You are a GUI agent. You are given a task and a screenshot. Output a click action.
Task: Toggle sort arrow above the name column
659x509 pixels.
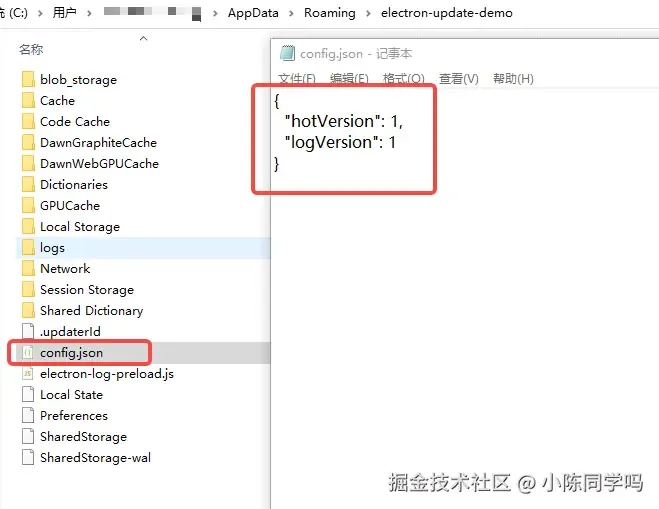pos(143,38)
